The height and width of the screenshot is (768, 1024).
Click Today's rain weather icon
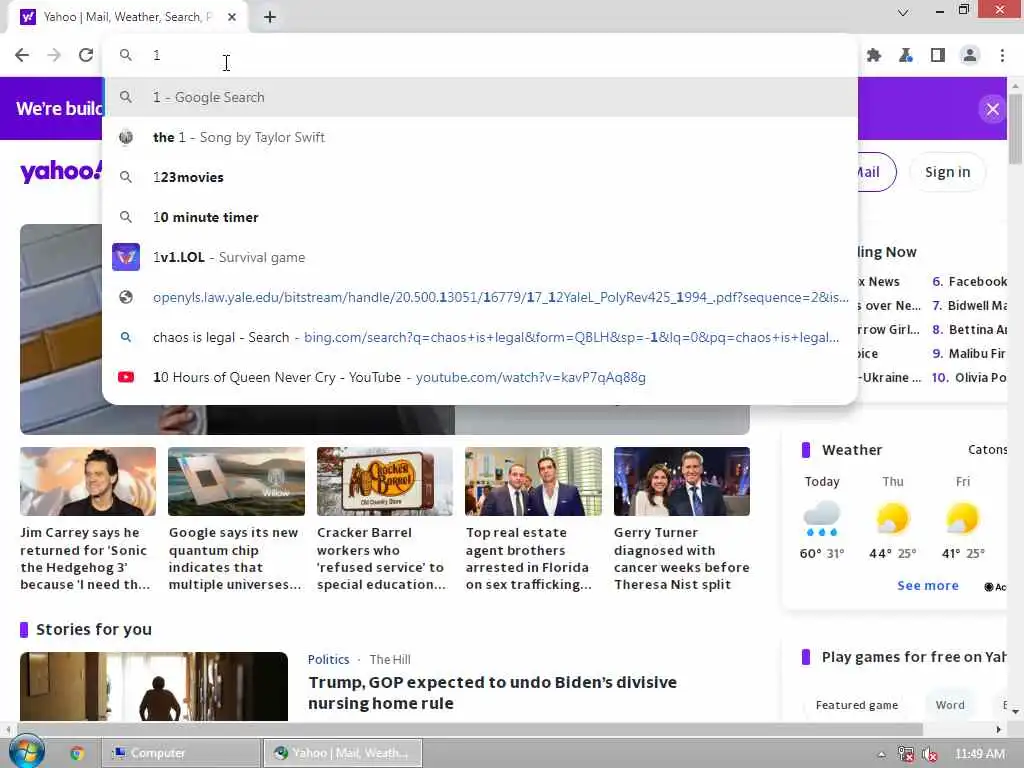822,519
